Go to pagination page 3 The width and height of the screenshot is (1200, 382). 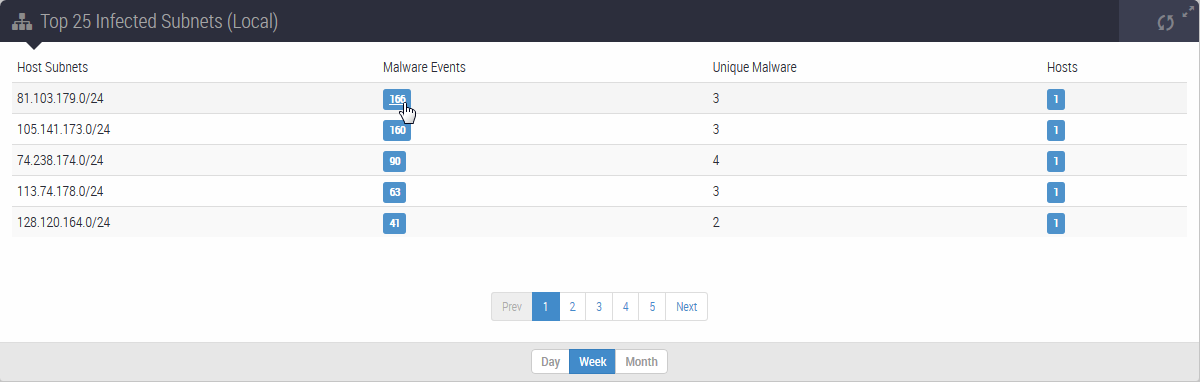[599, 307]
